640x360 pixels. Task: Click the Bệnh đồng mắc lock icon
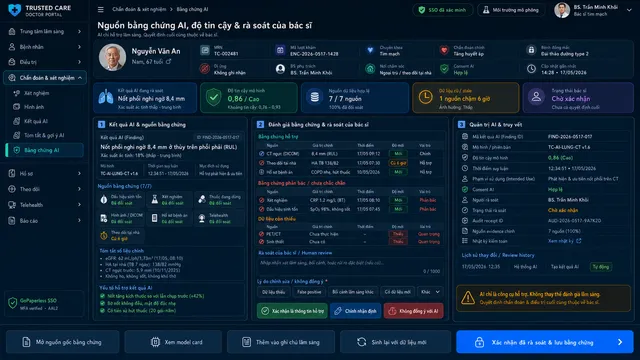[x=531, y=50]
